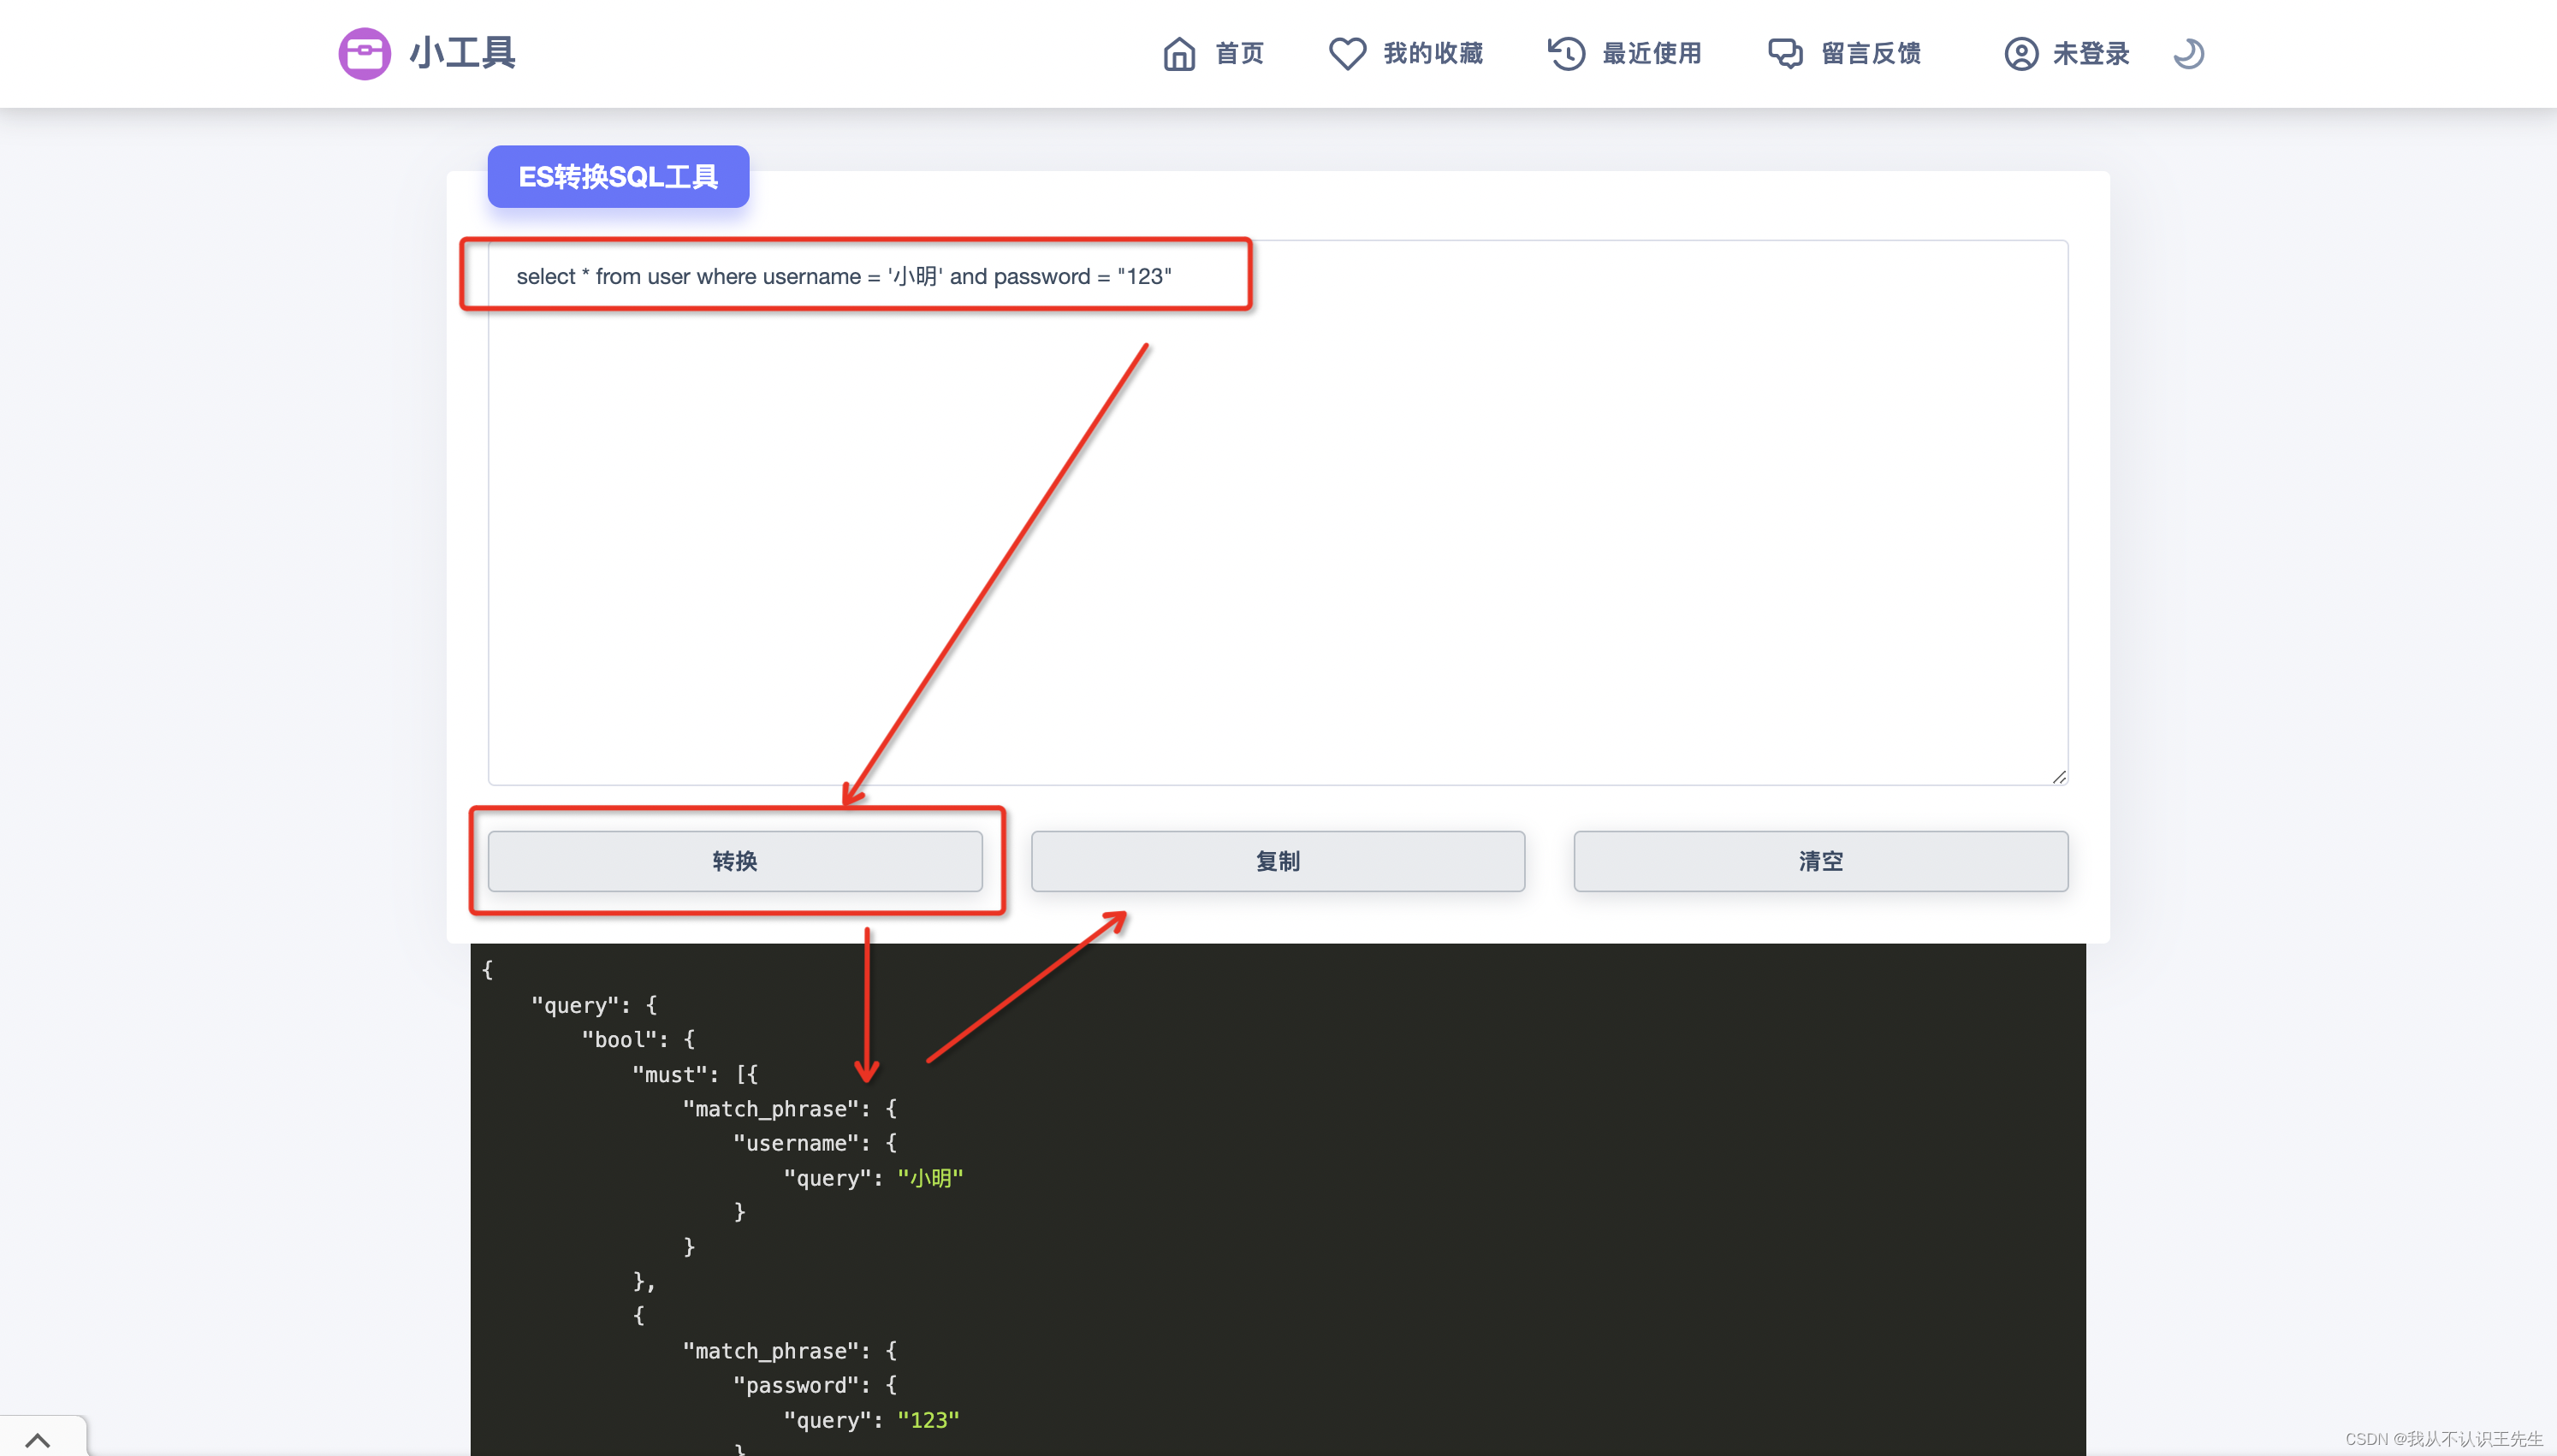Focus the SQL input textarea
The height and width of the screenshot is (1456, 2557).
pyautogui.click(x=1278, y=512)
